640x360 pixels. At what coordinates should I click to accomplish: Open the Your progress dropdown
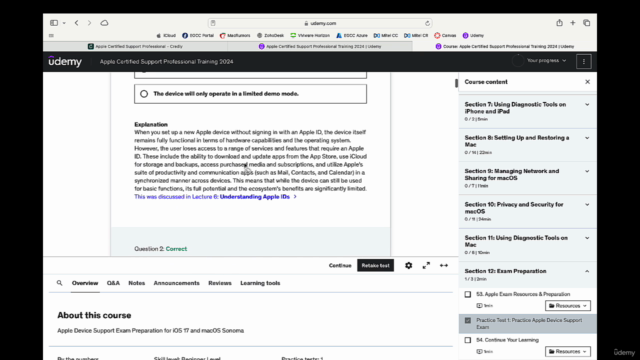(547, 61)
